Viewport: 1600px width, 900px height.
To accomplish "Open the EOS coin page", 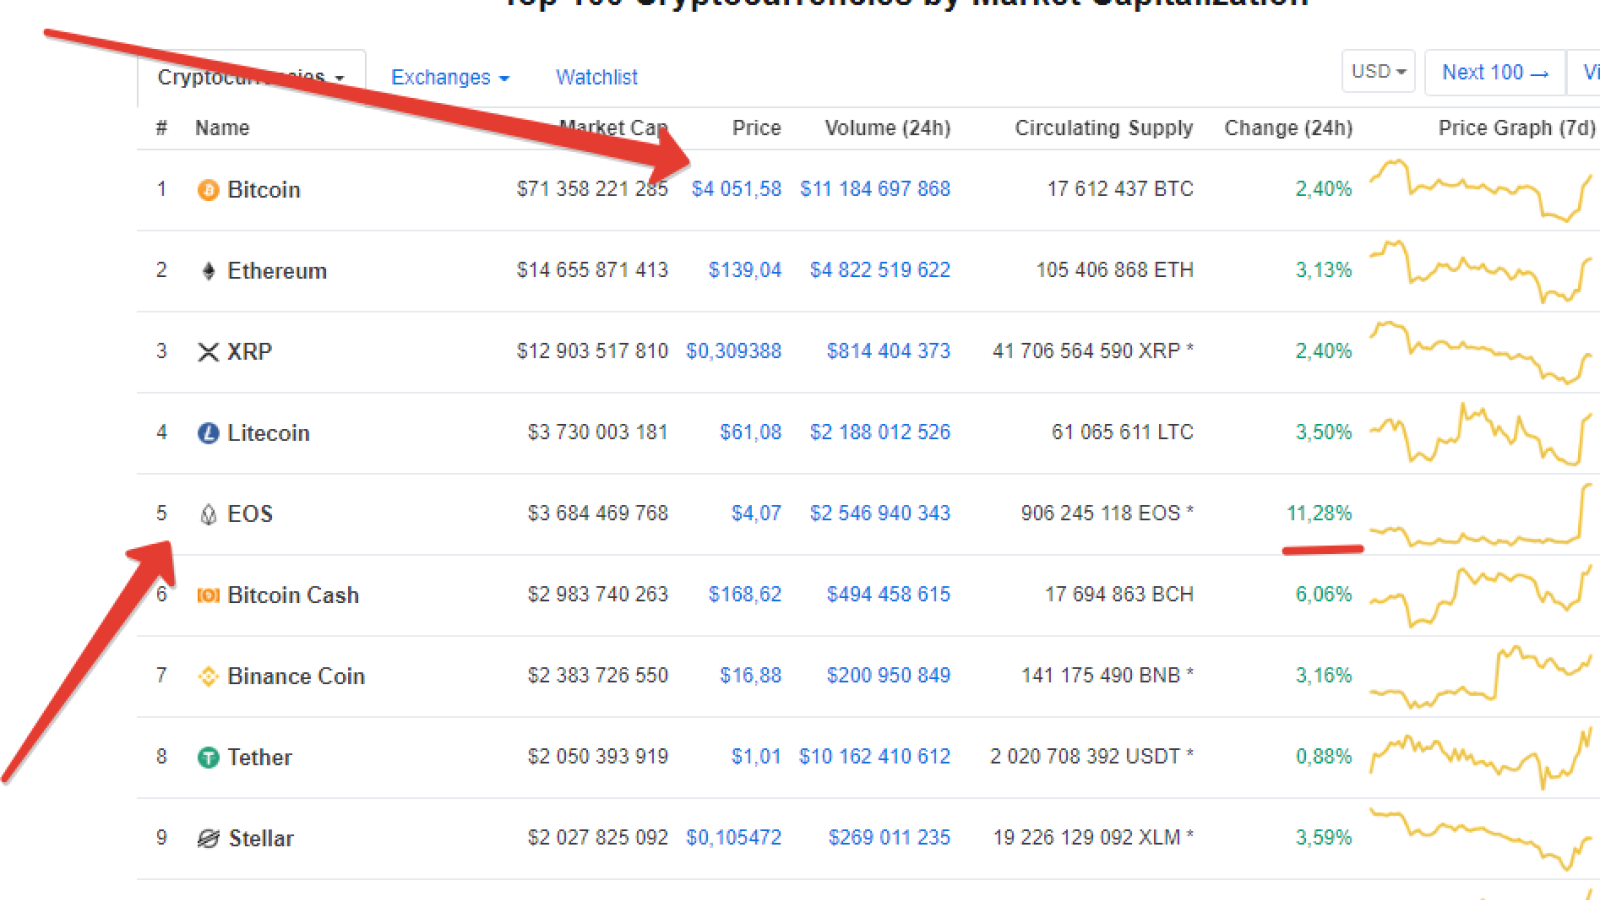I will point(250,514).
